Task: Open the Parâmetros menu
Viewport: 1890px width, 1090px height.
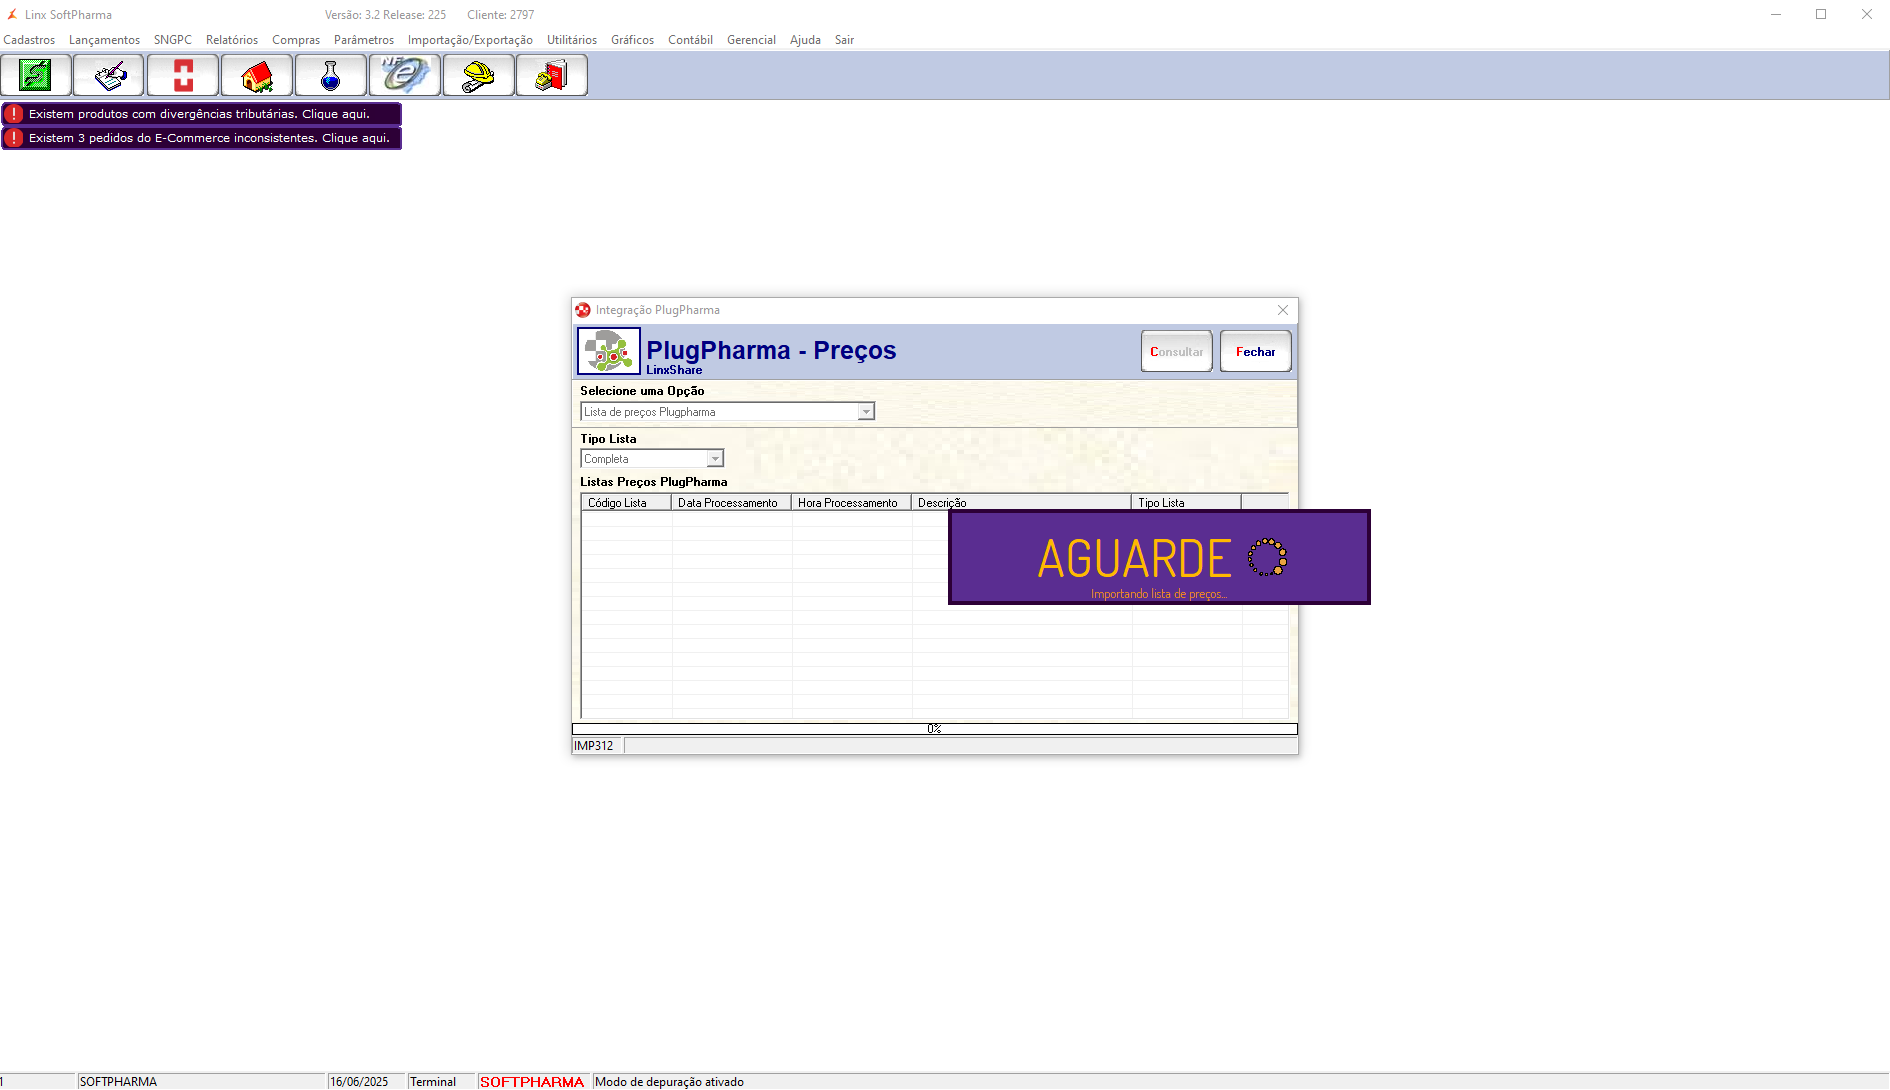Action: 364,40
